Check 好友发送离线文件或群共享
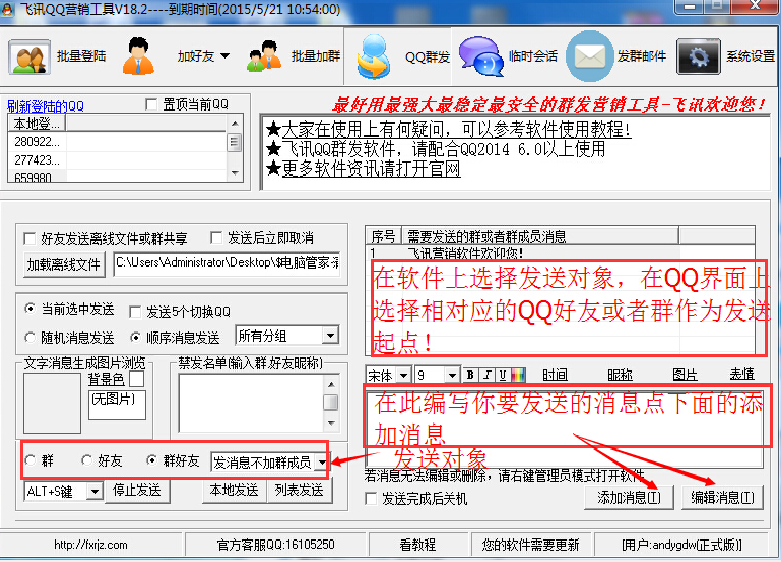This screenshot has width=781, height=562. coord(29,239)
